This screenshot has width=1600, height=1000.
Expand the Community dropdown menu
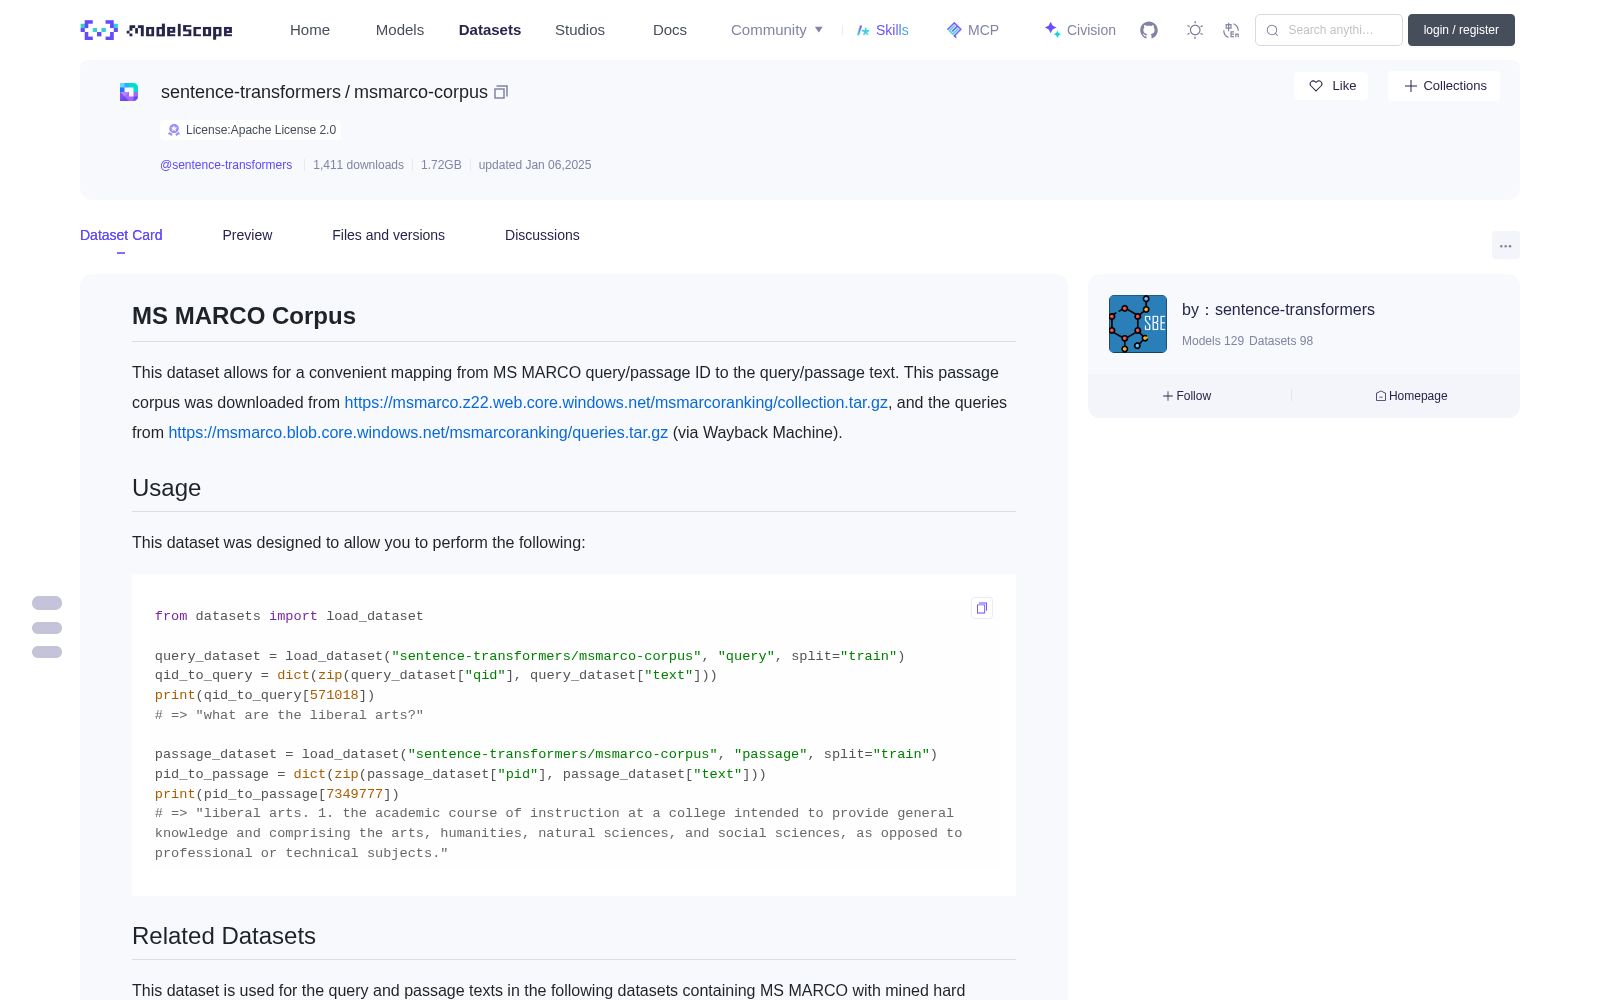pos(777,30)
